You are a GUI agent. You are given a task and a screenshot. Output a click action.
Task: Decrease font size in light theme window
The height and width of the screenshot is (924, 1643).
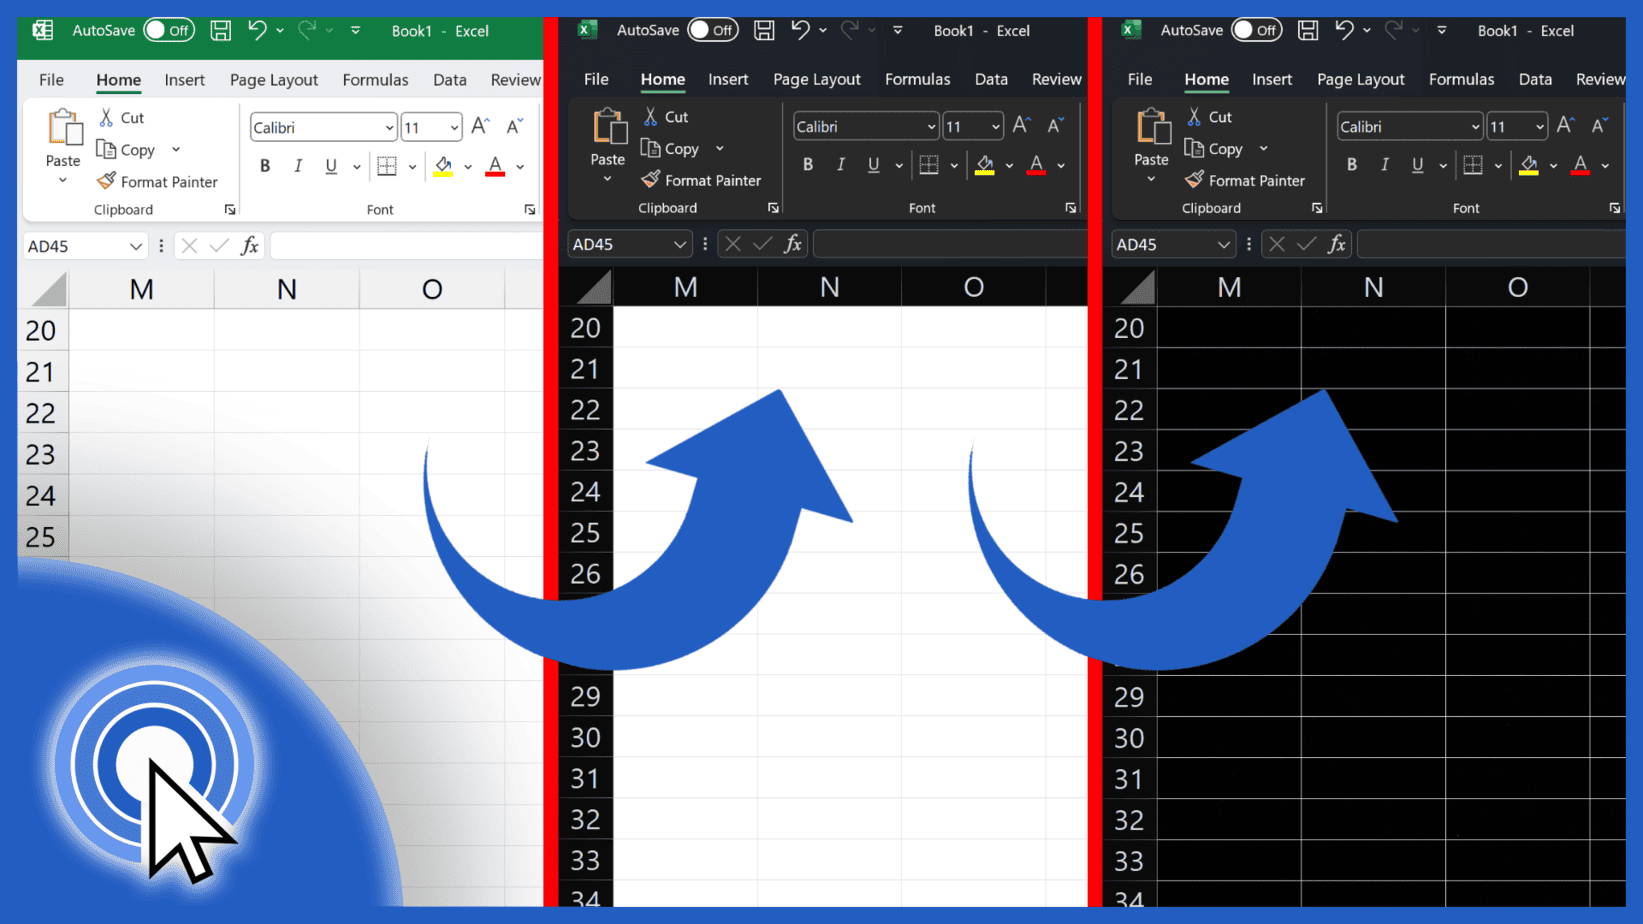(515, 126)
